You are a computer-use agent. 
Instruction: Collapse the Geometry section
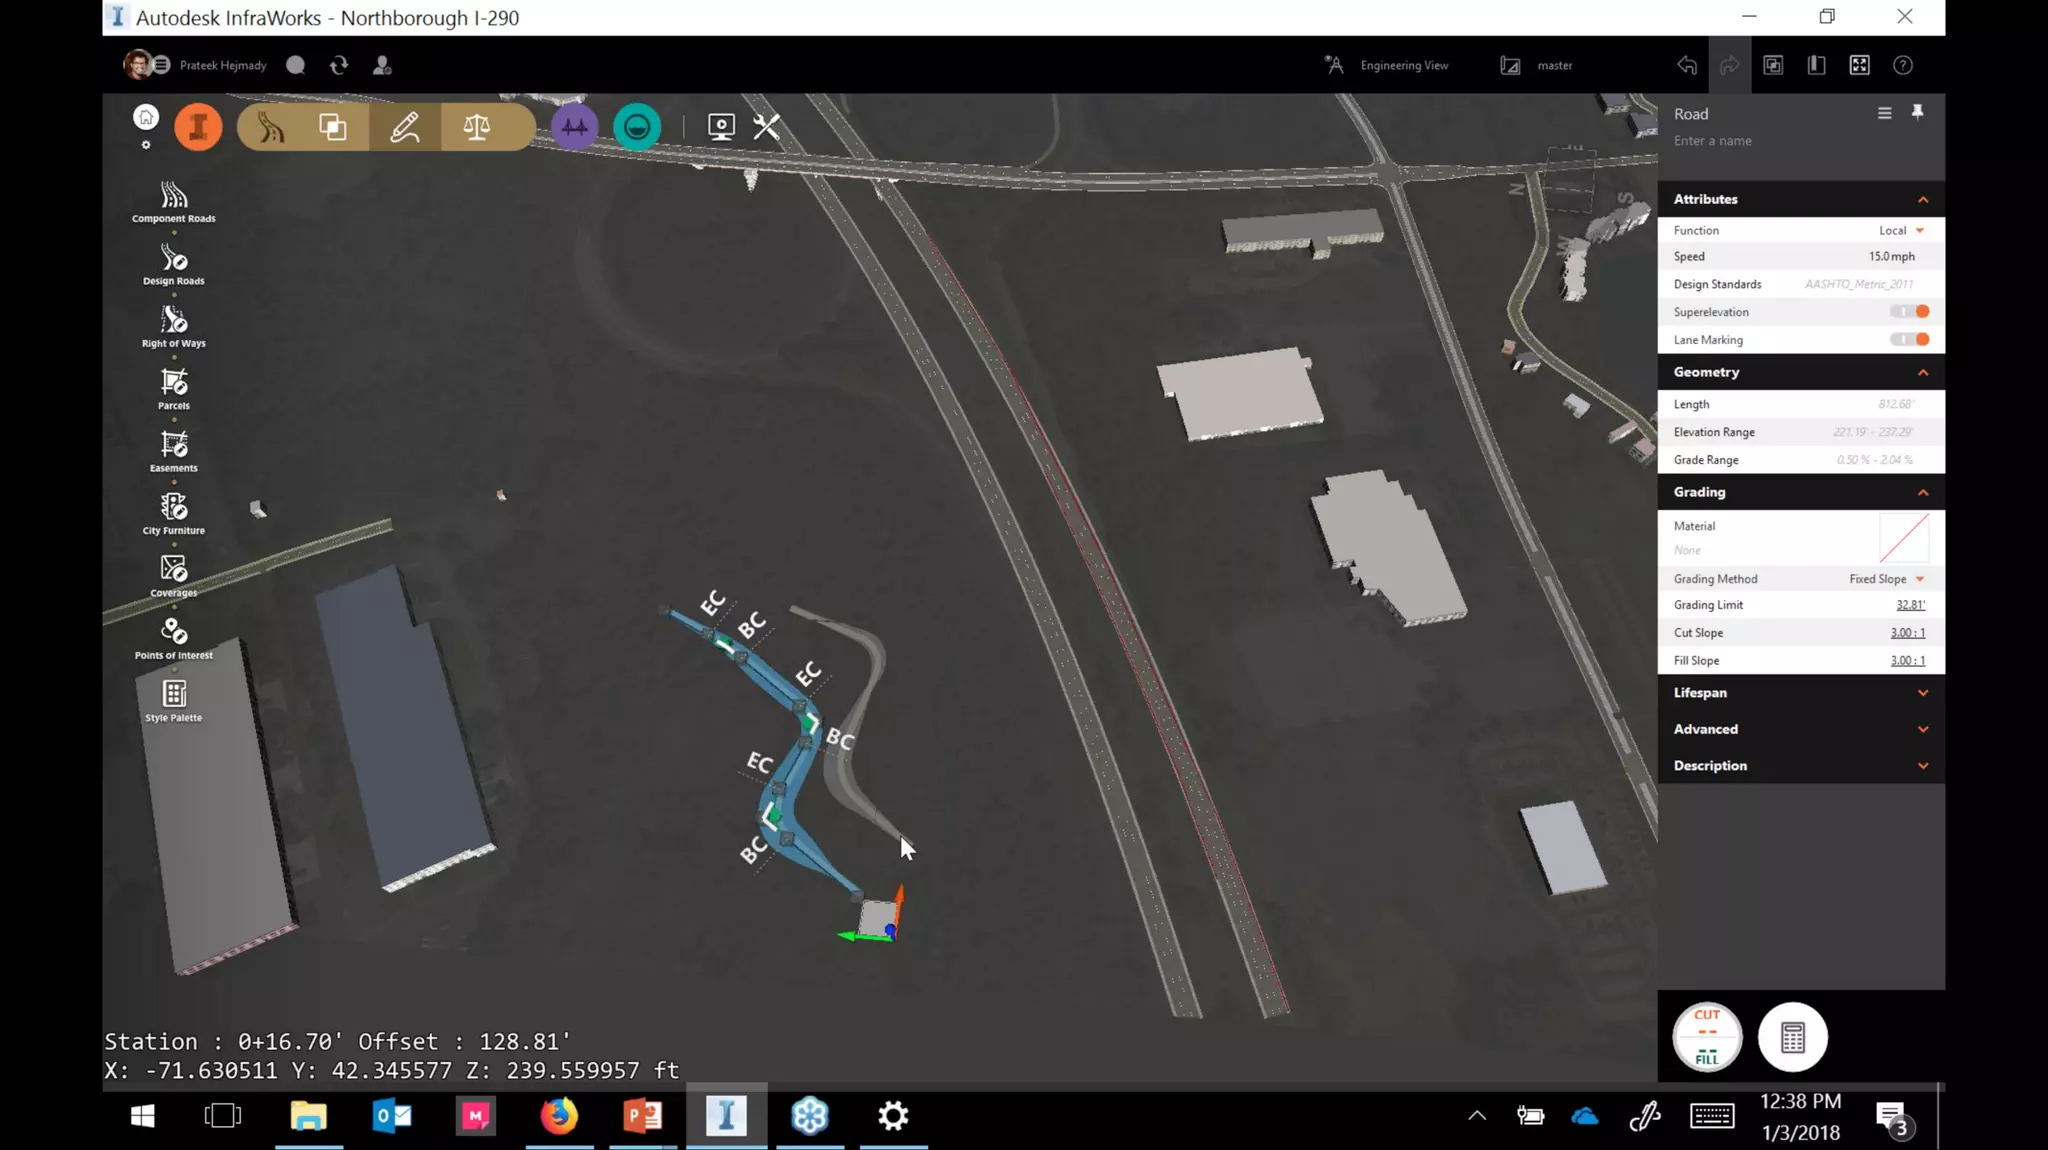1922,372
